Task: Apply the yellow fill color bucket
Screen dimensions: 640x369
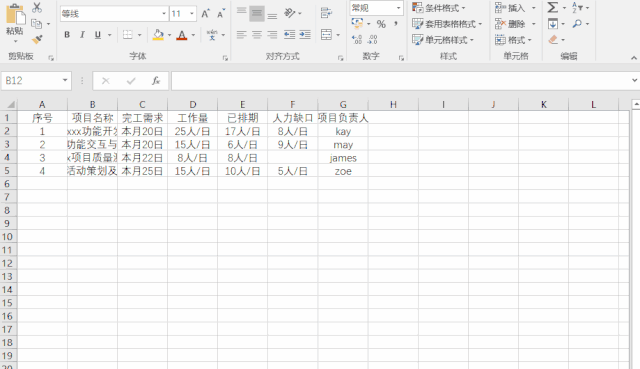Action: click(158, 35)
